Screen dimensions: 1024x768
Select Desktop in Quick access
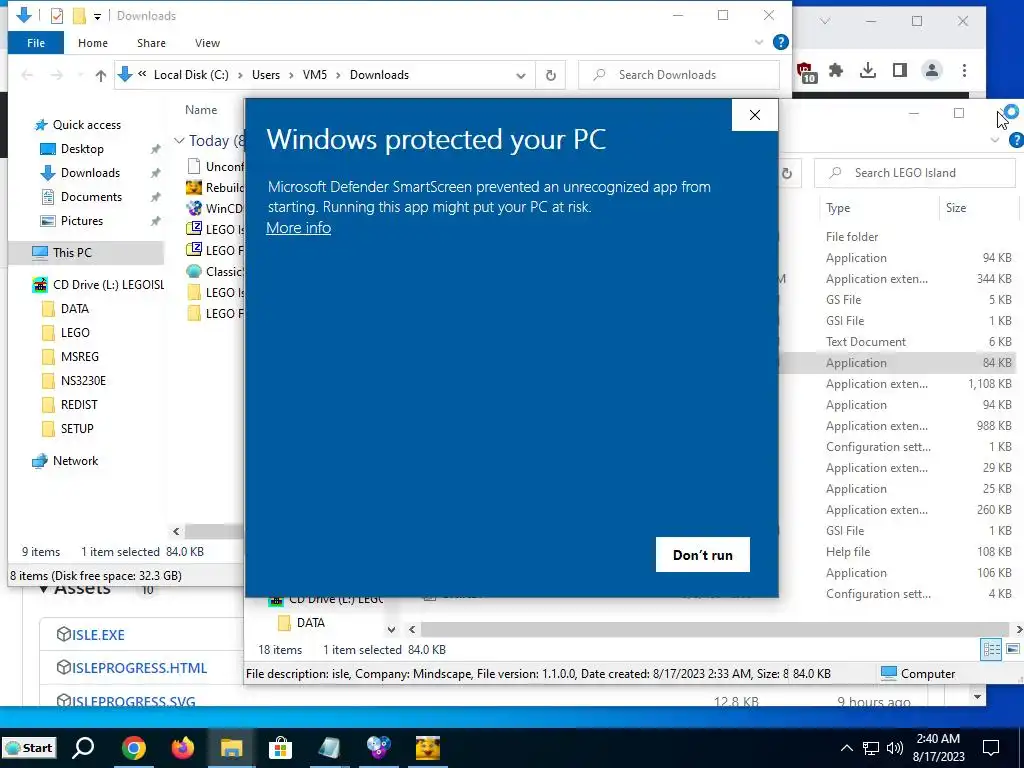tap(82, 149)
